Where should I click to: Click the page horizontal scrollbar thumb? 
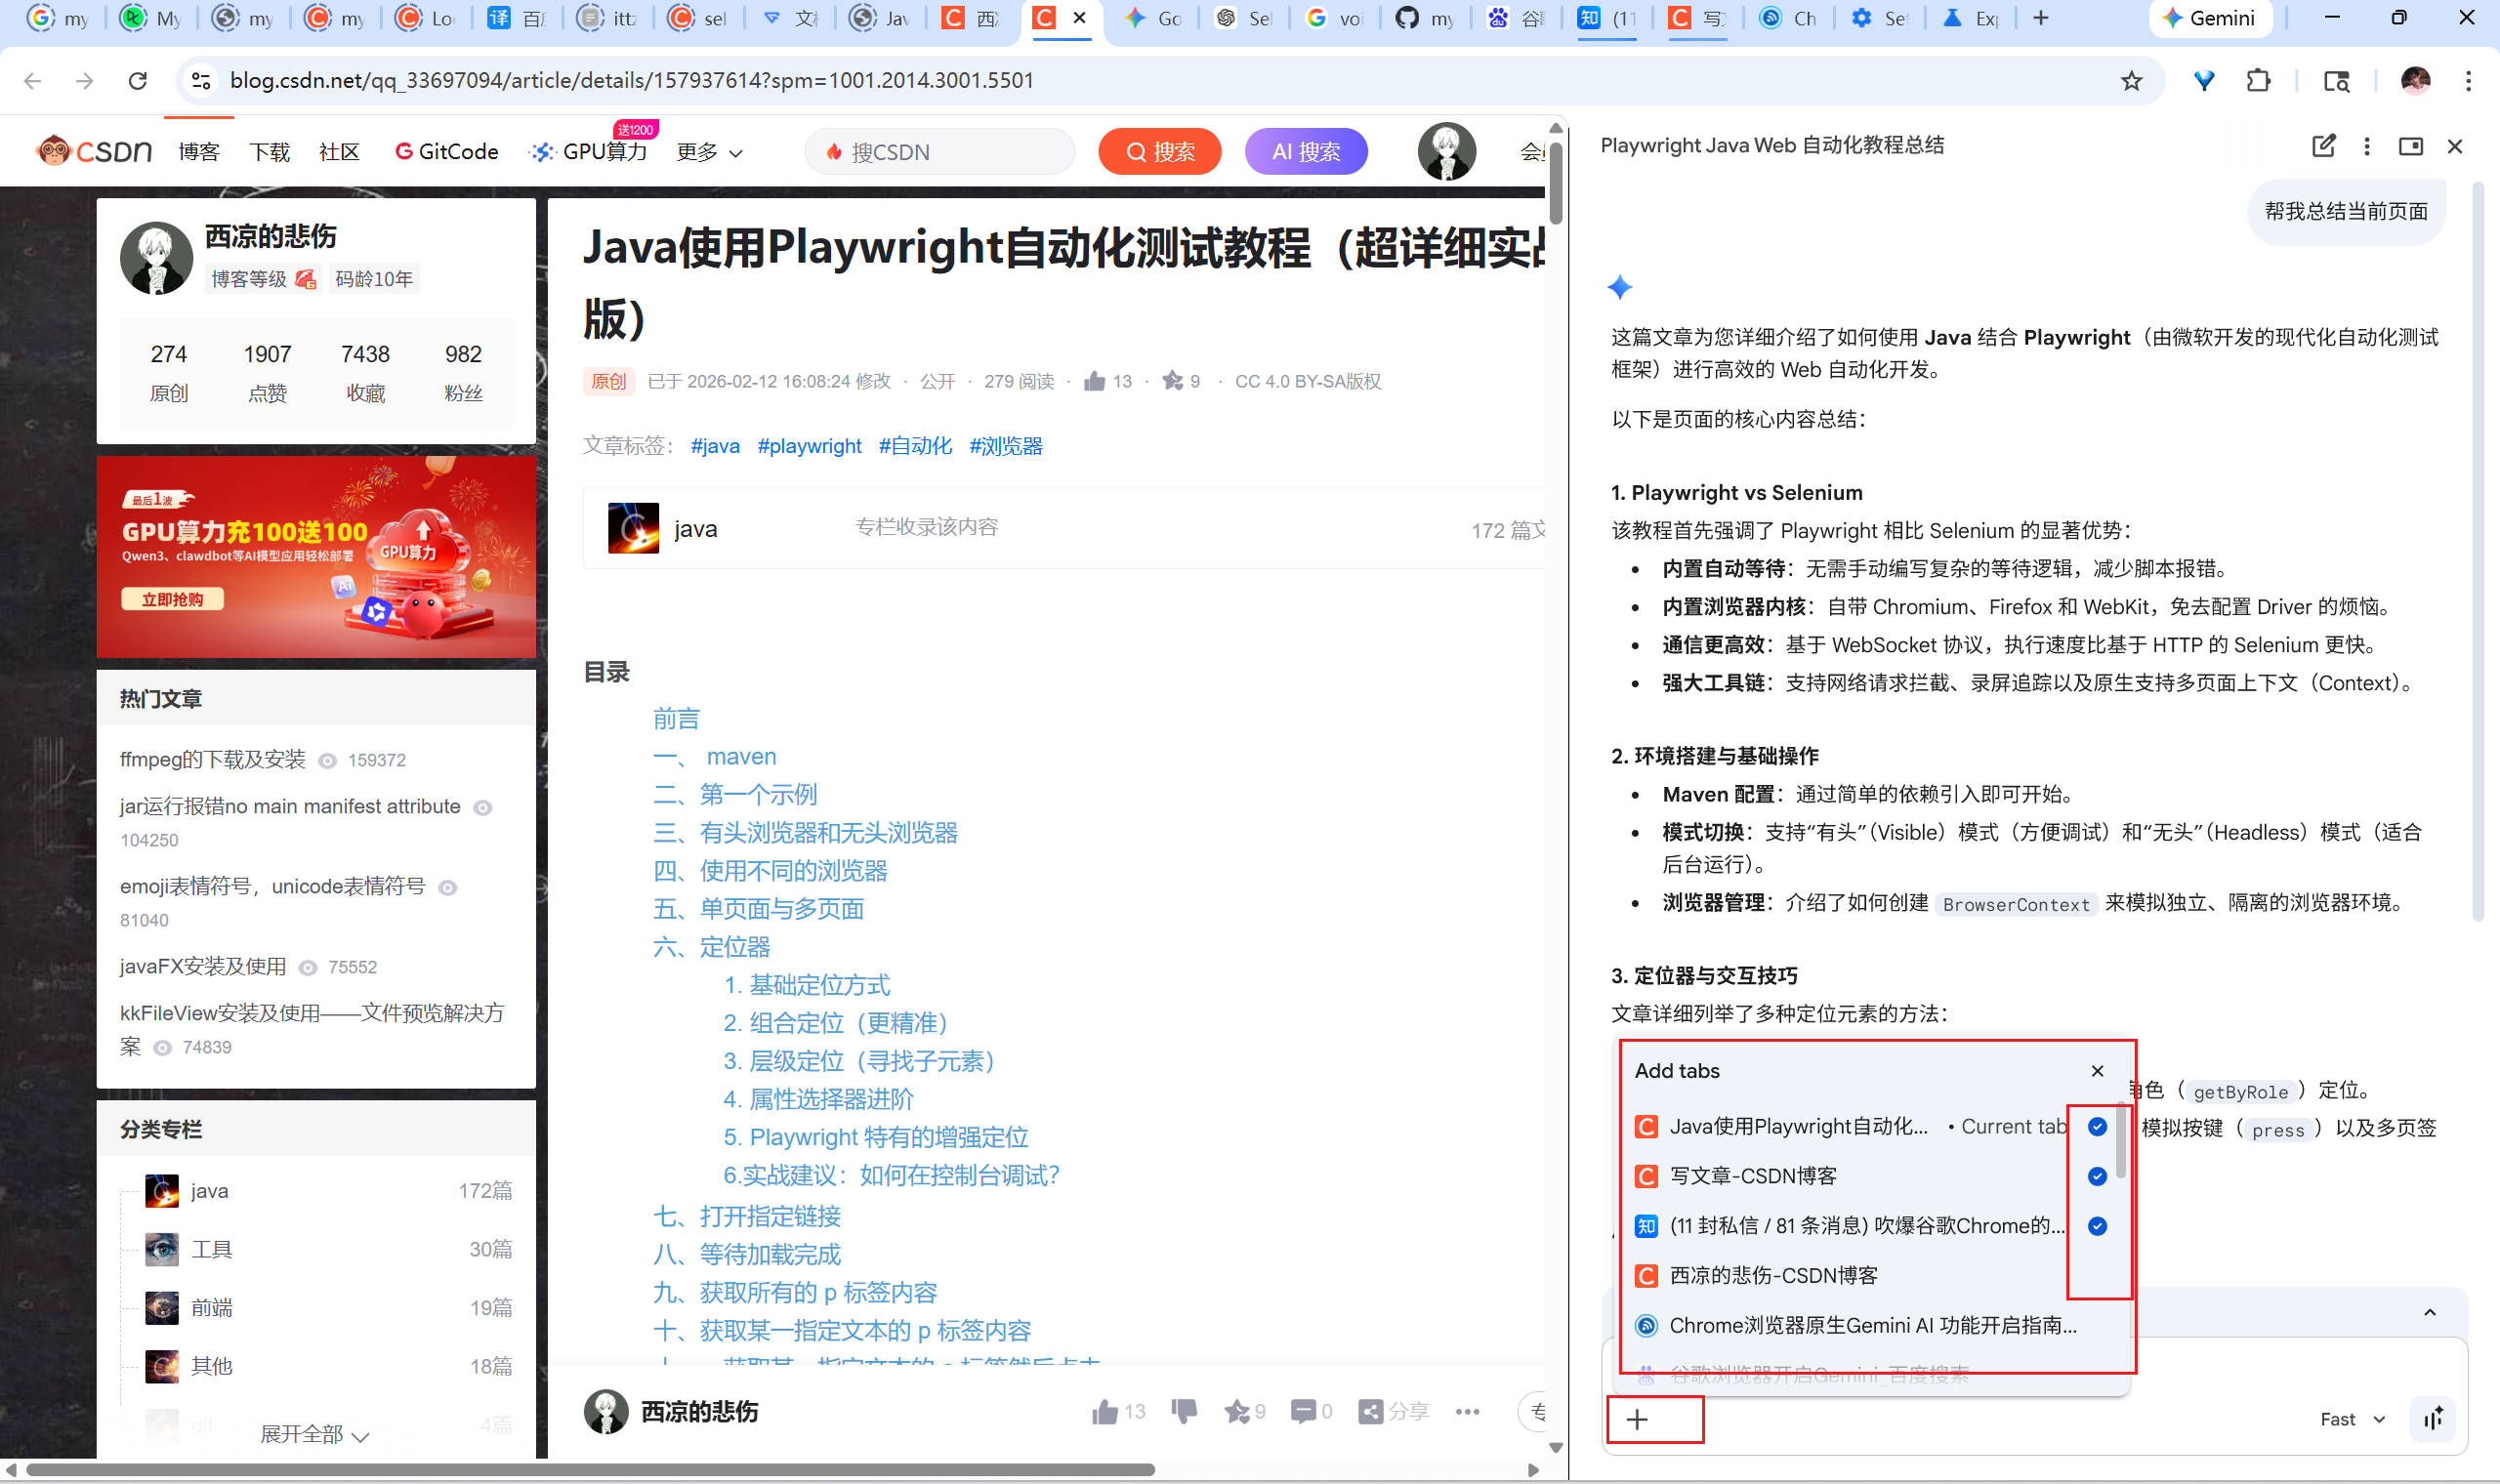[x=590, y=1470]
